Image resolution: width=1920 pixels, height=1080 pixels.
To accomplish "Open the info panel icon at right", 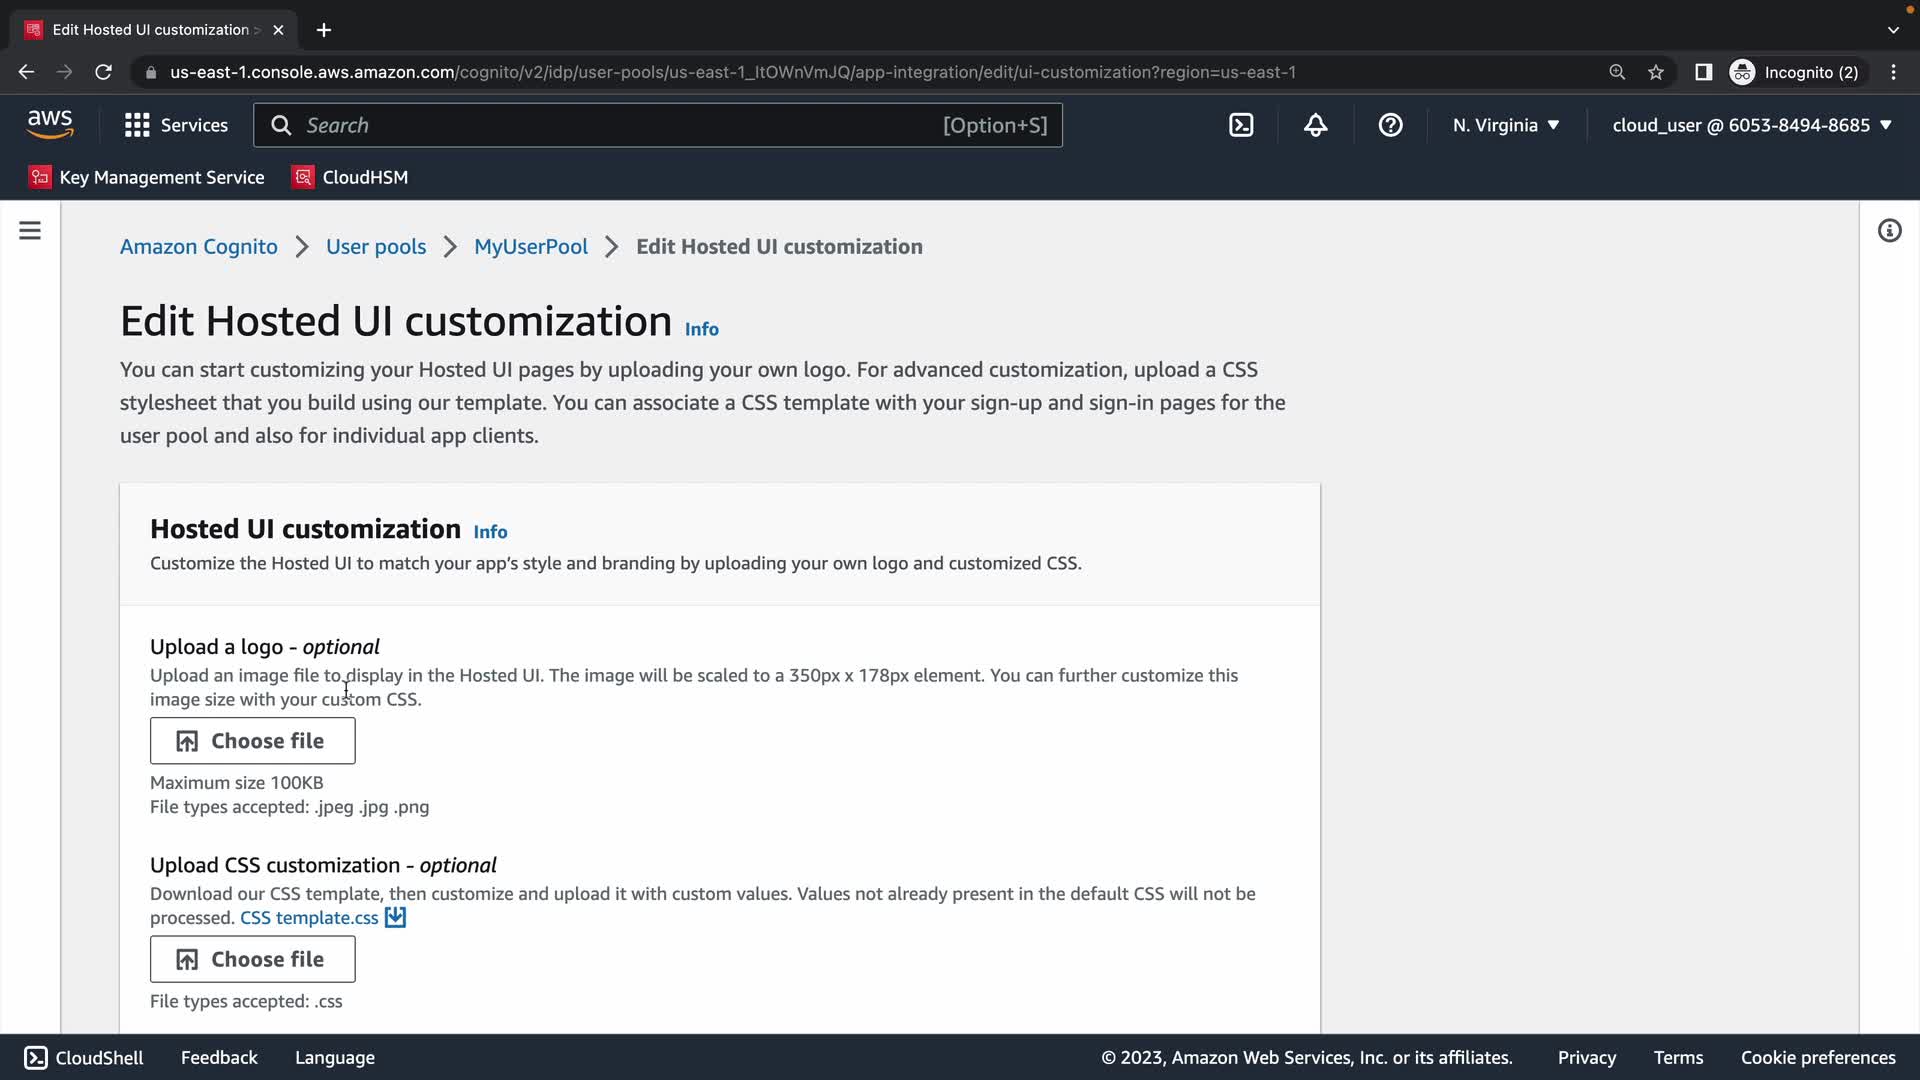I will point(1889,231).
